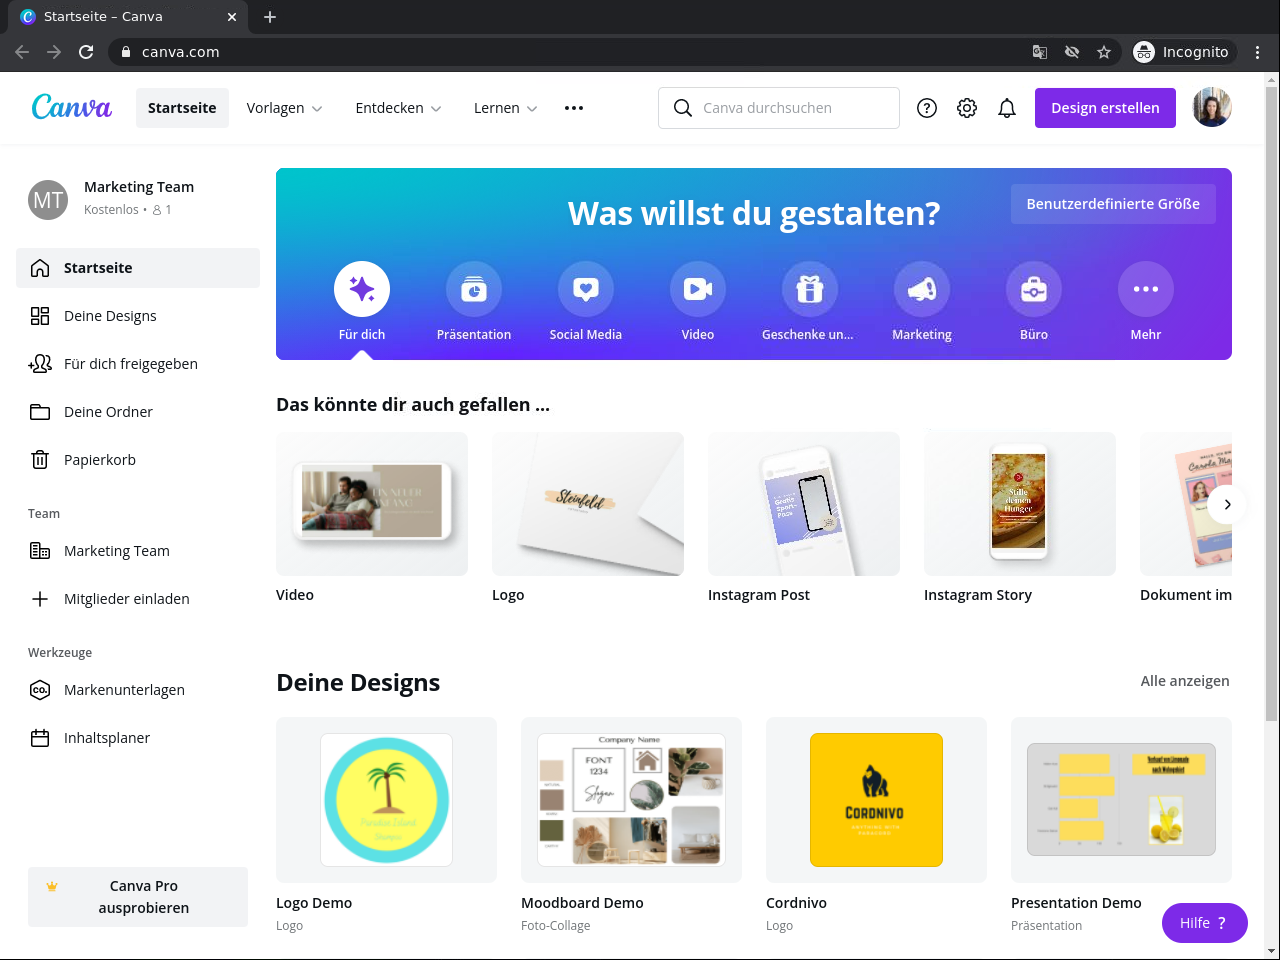Click the Incognito profile indicator

click(1185, 52)
